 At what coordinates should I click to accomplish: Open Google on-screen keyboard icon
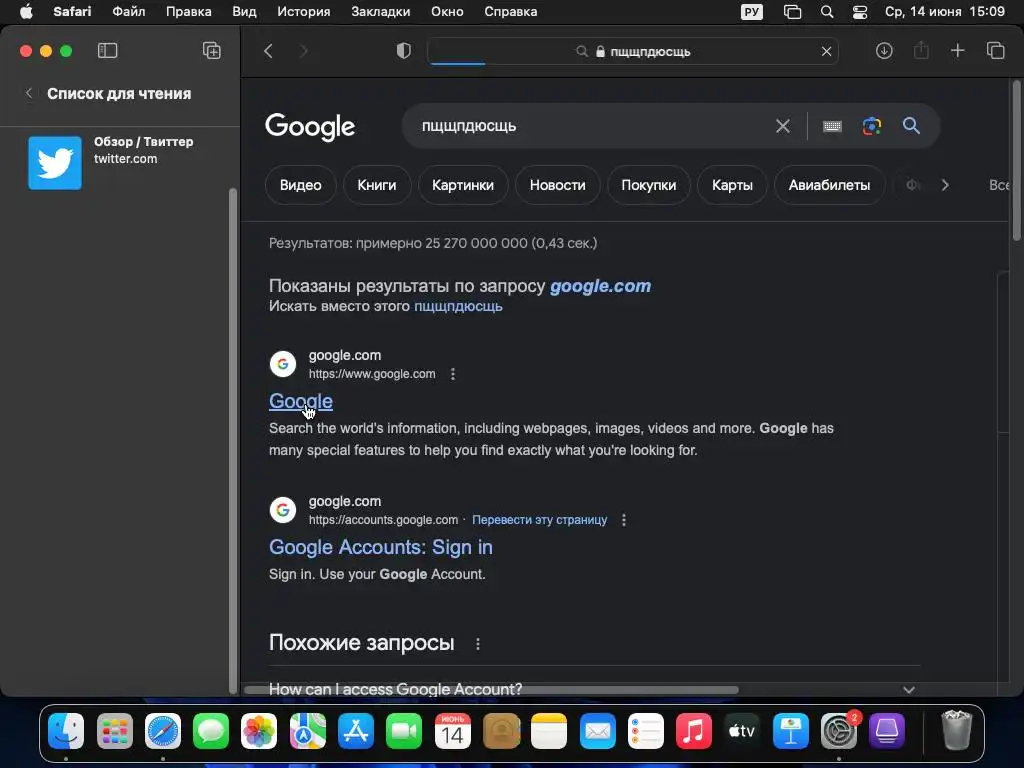click(832, 126)
